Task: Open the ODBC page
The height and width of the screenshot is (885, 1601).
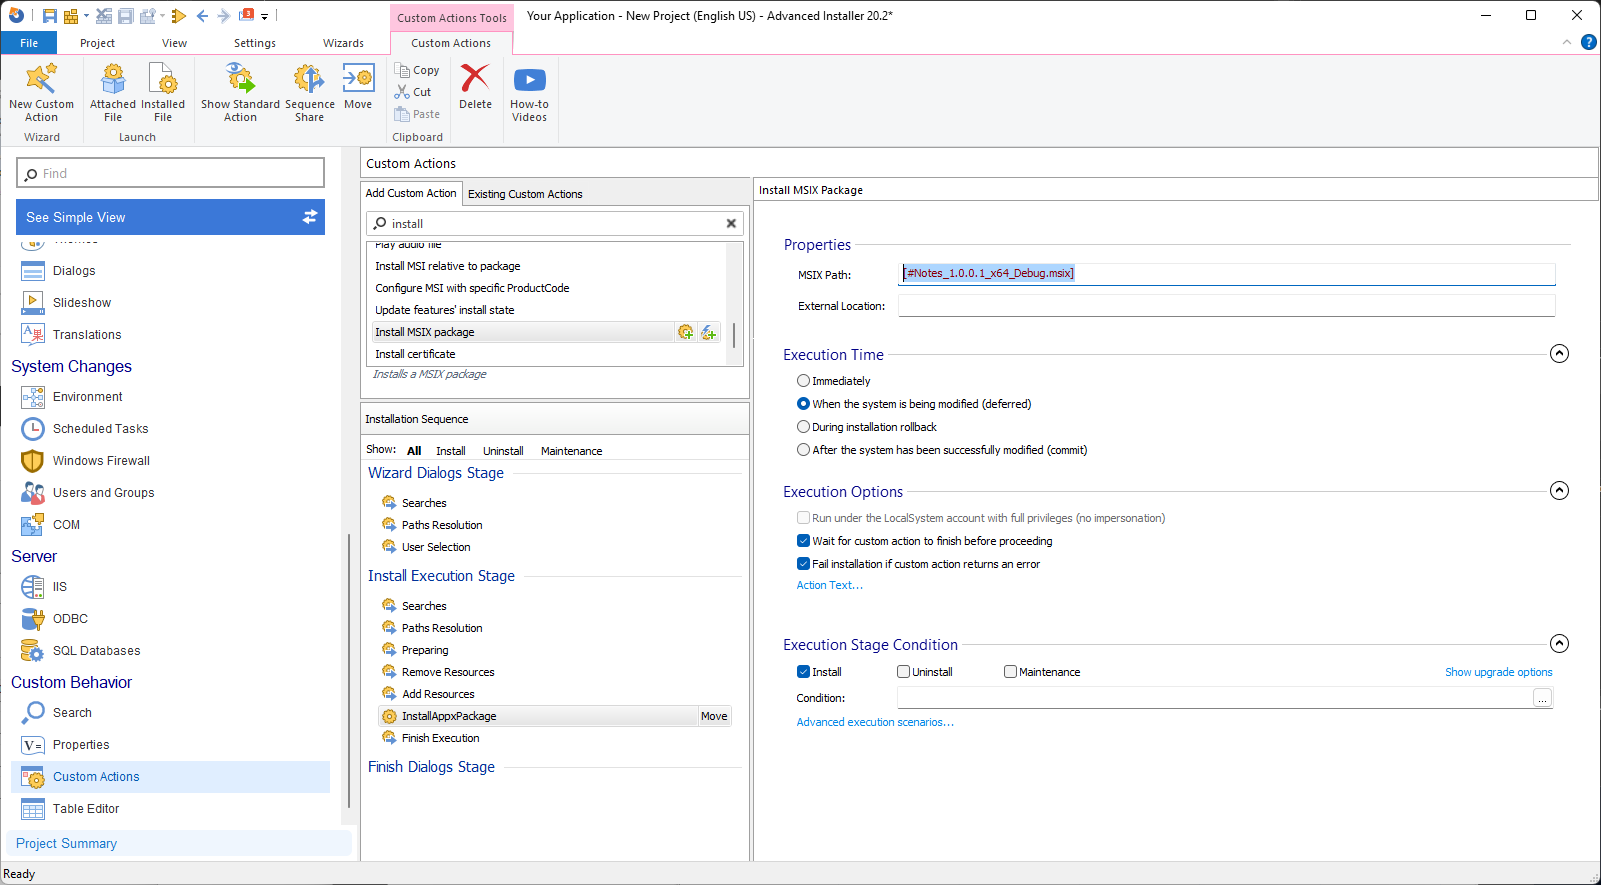Action: click(70, 619)
